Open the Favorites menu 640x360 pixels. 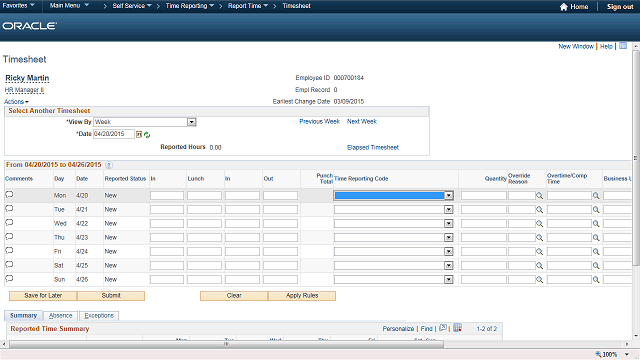[x=18, y=6]
